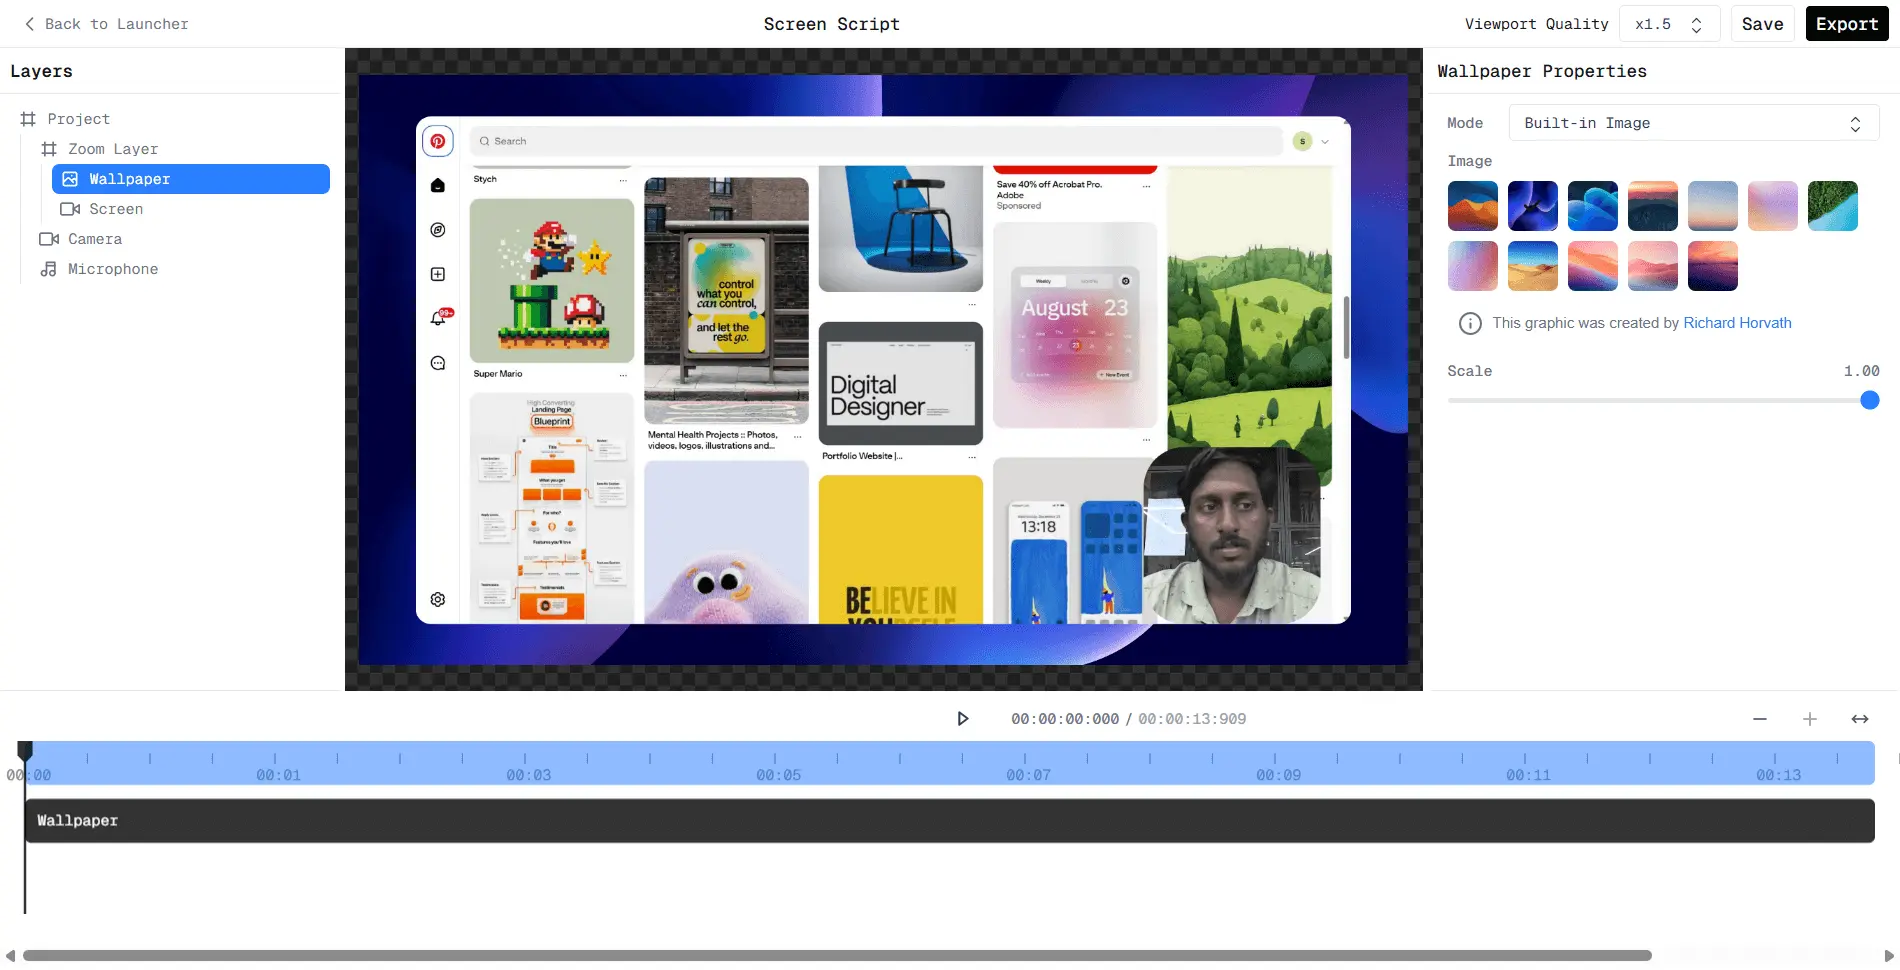Zoom out of the timeline with the minus icon
The image size is (1900, 970).
pos(1760,719)
